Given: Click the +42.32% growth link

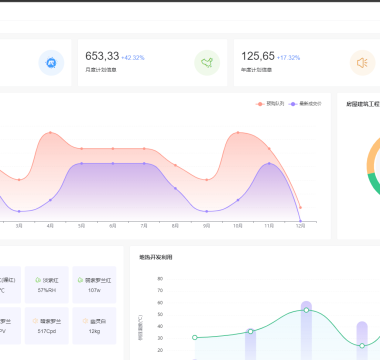Looking at the screenshot, I should [x=133, y=58].
